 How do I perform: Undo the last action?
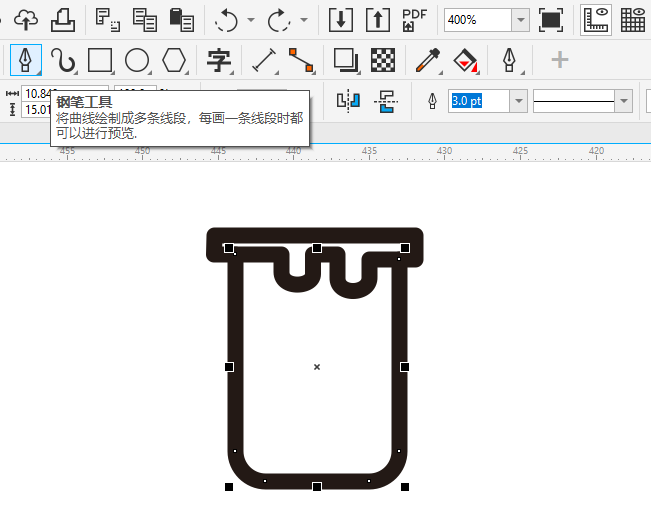coord(226,20)
